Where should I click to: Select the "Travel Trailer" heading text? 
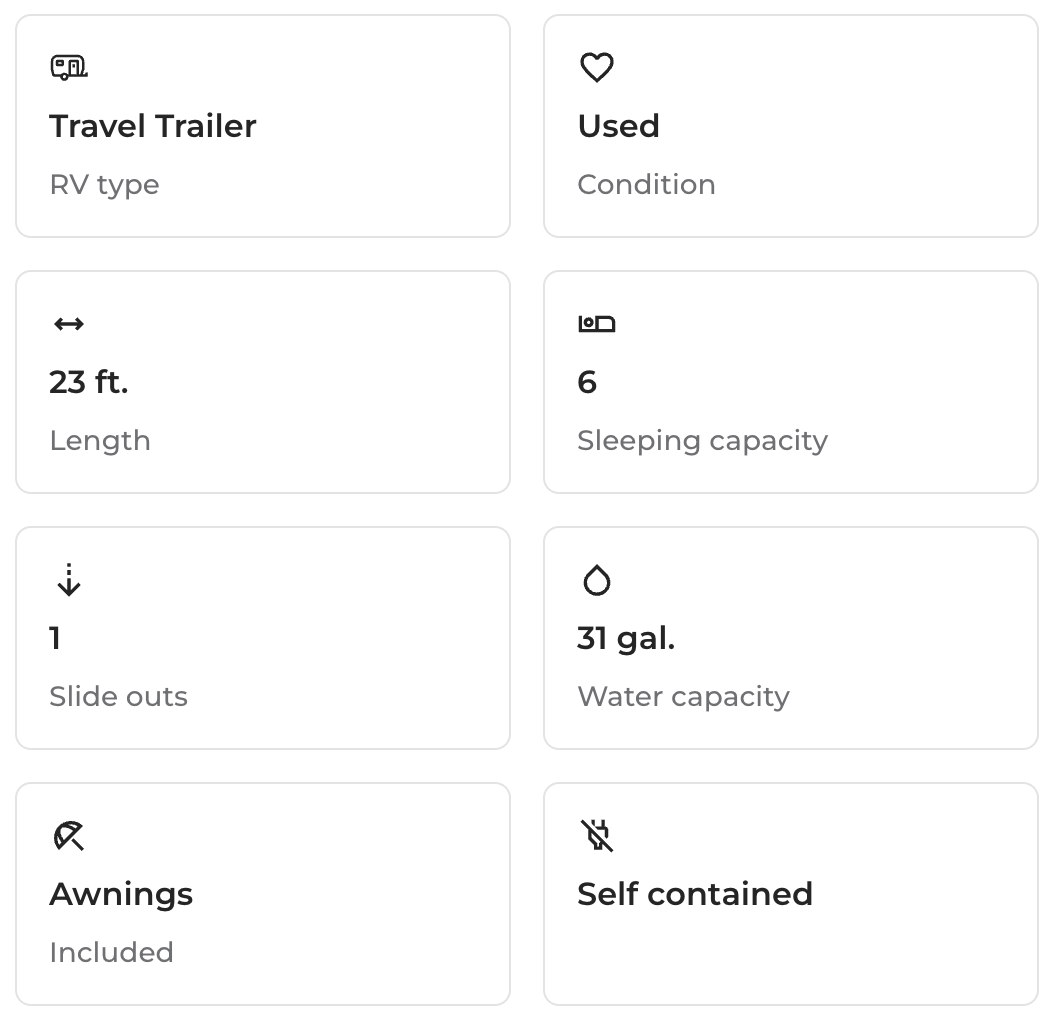[153, 126]
